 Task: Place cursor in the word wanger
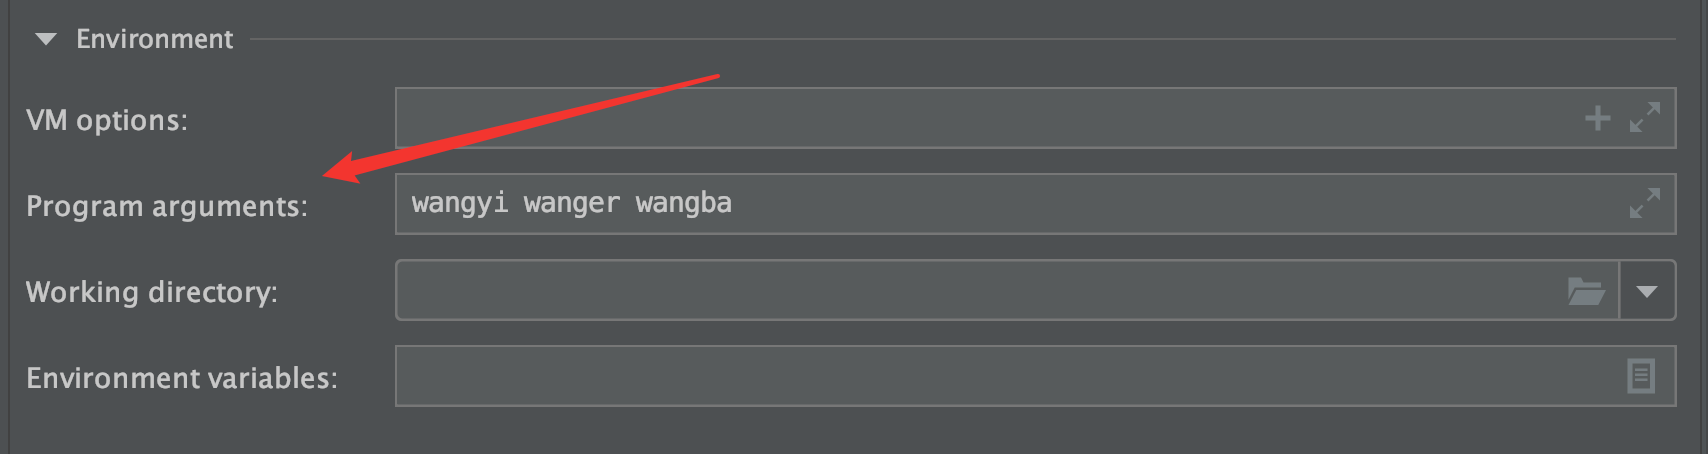click(x=571, y=204)
